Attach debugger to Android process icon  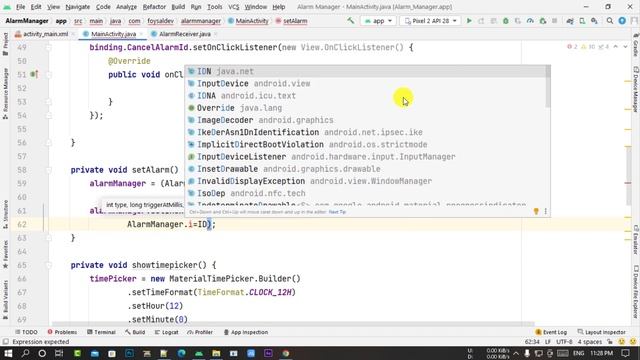tap(542, 21)
